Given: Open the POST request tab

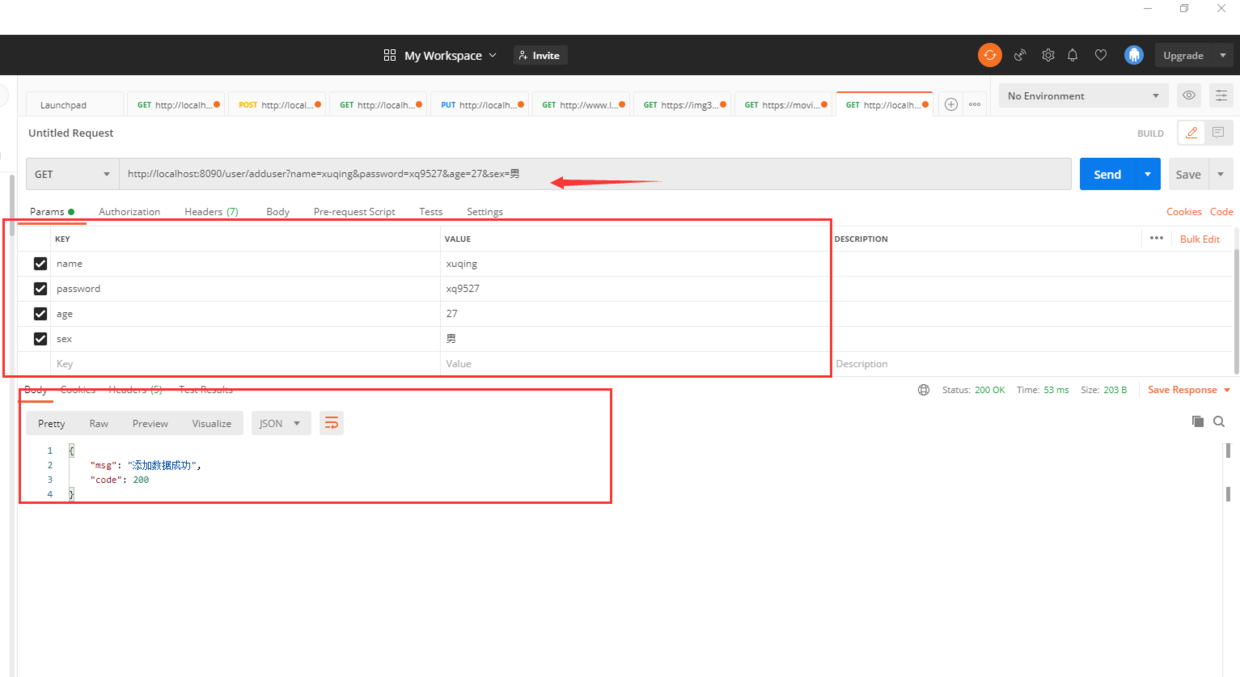Looking at the screenshot, I should point(277,105).
